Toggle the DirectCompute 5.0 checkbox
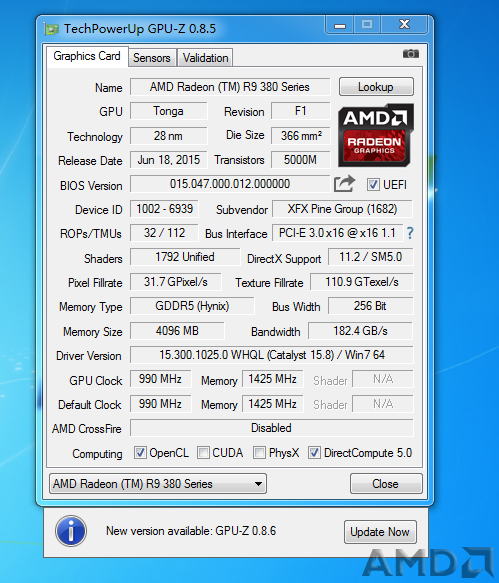 pos(314,453)
